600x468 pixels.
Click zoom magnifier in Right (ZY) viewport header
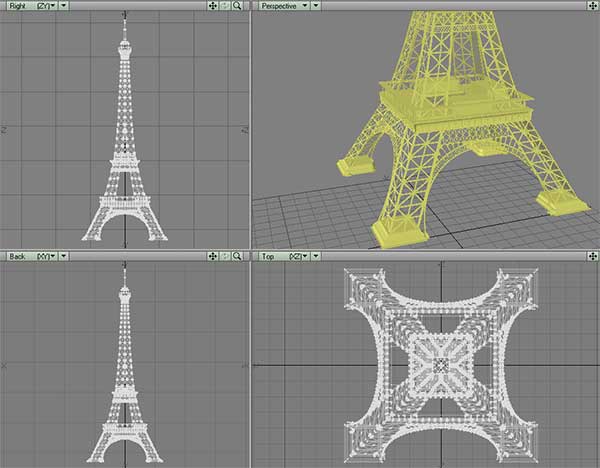pos(237,5)
